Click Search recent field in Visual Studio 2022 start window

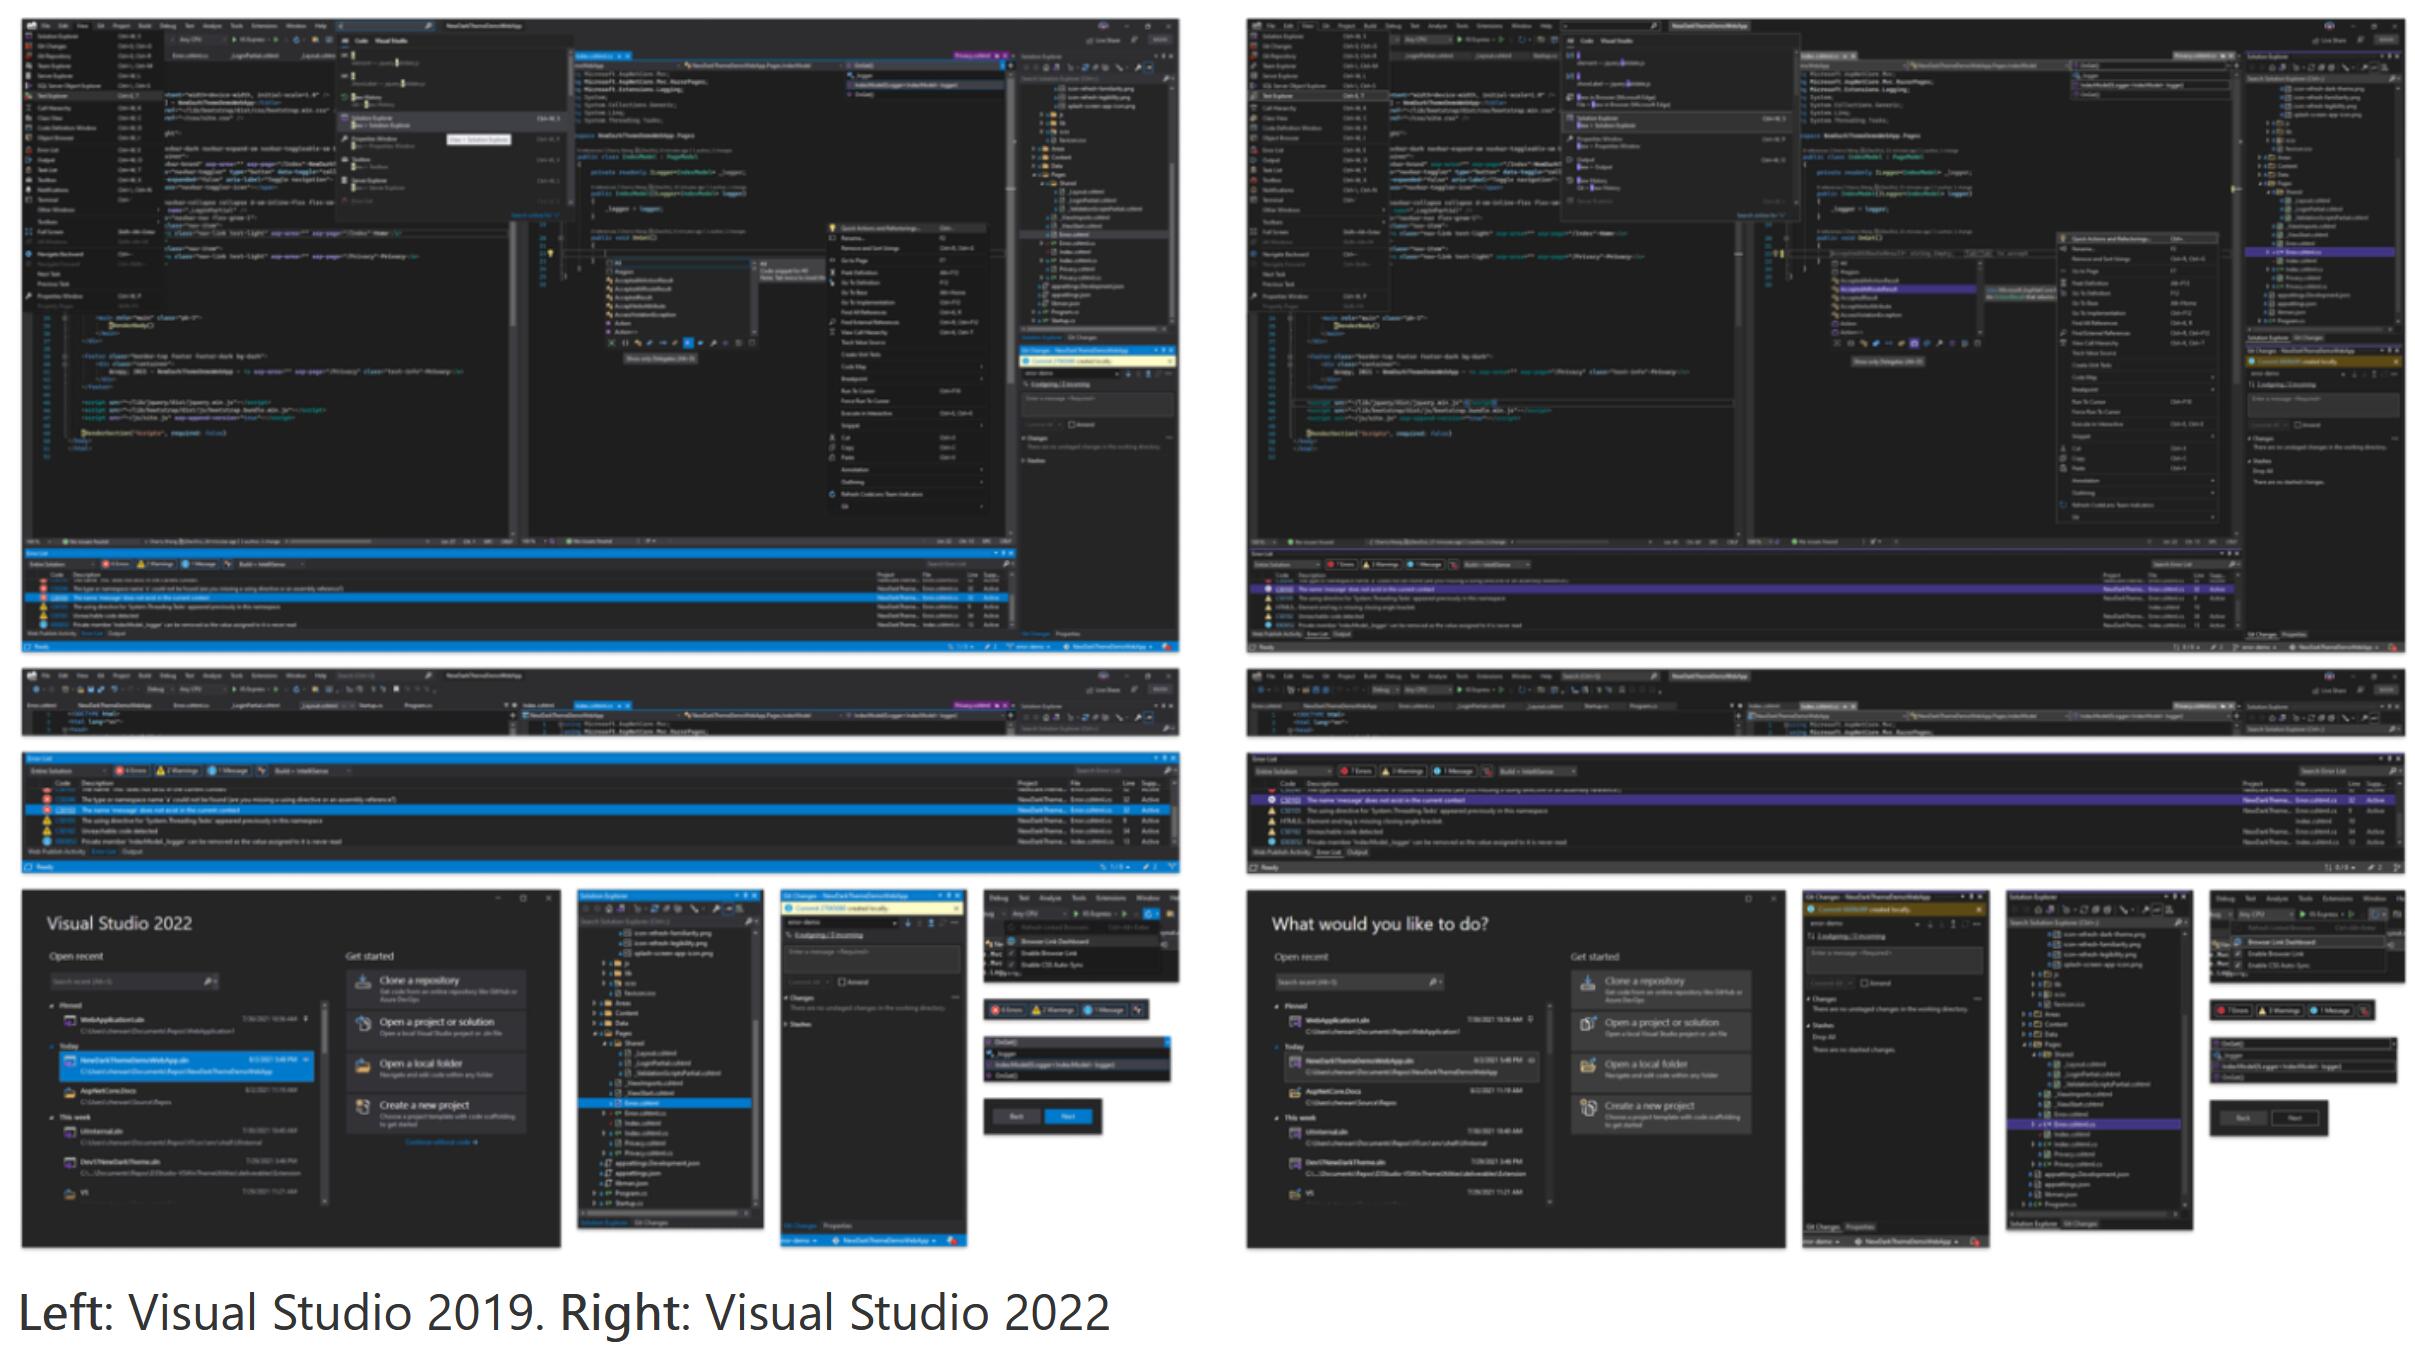135,981
